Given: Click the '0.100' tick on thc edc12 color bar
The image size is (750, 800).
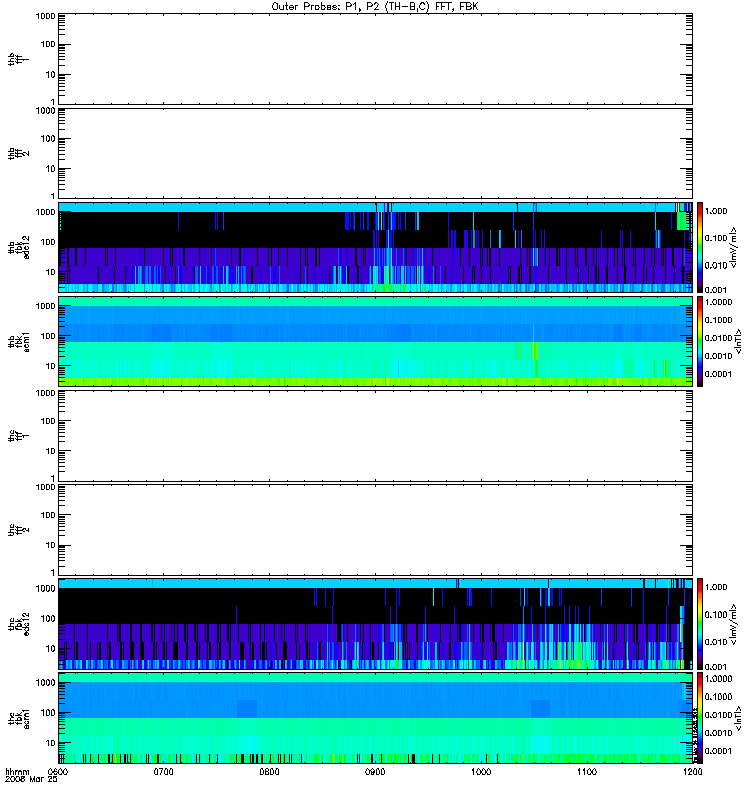Looking at the screenshot, I should coord(716,615).
